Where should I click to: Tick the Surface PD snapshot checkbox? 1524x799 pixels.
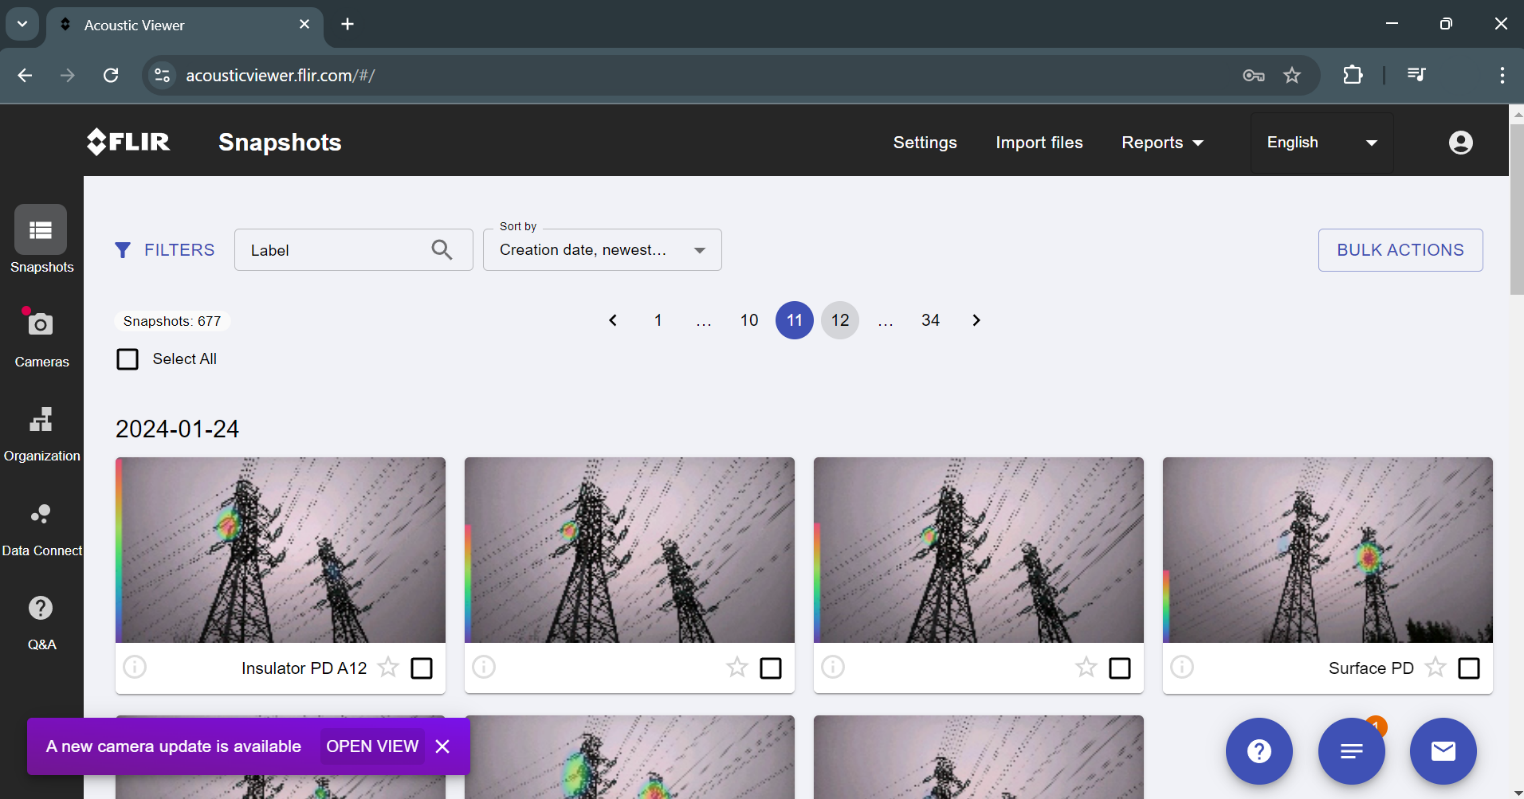click(x=1468, y=668)
